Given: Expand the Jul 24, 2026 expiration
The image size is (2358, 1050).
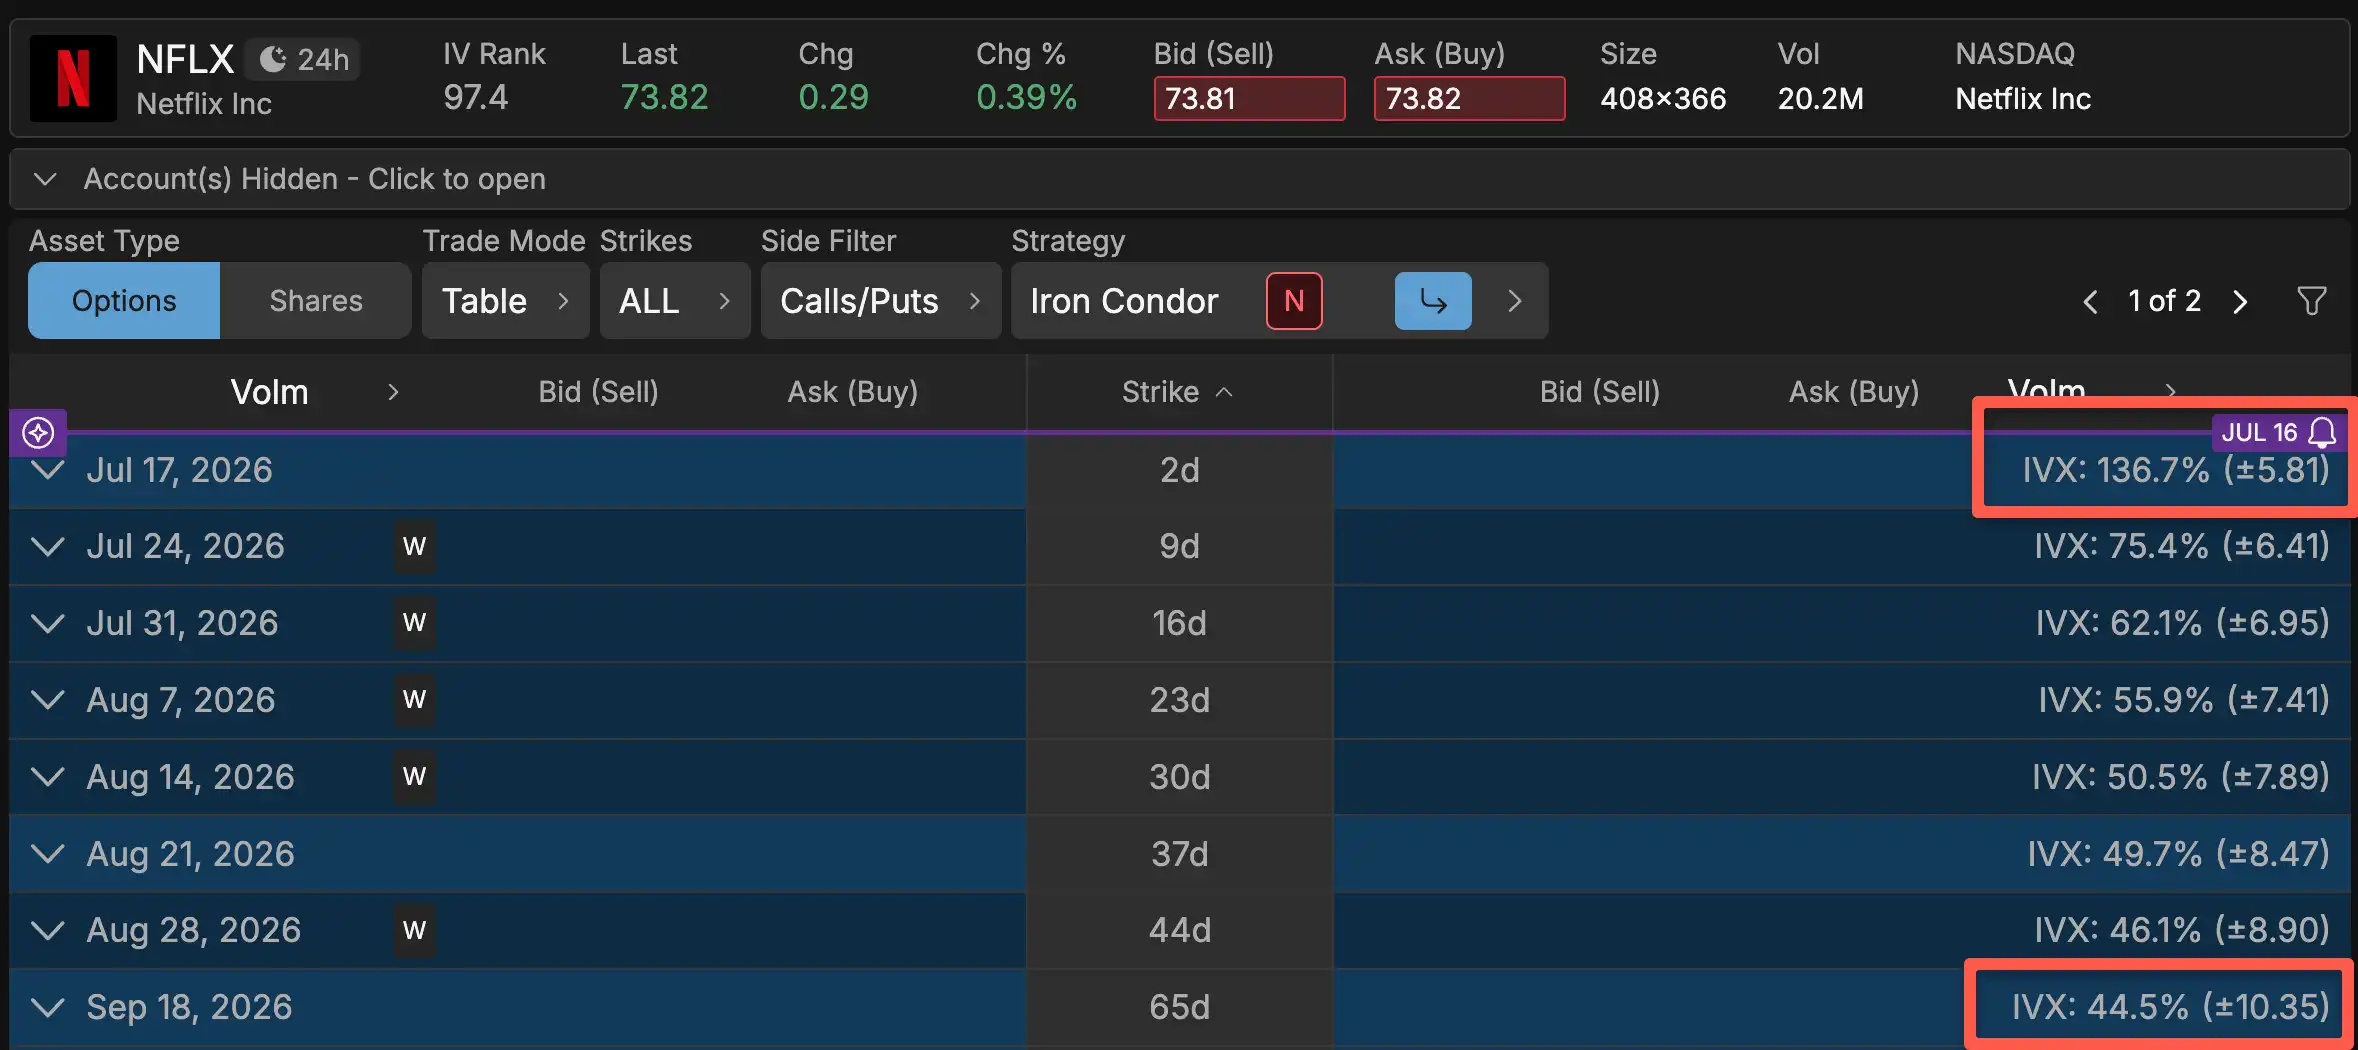Looking at the screenshot, I should coord(47,546).
